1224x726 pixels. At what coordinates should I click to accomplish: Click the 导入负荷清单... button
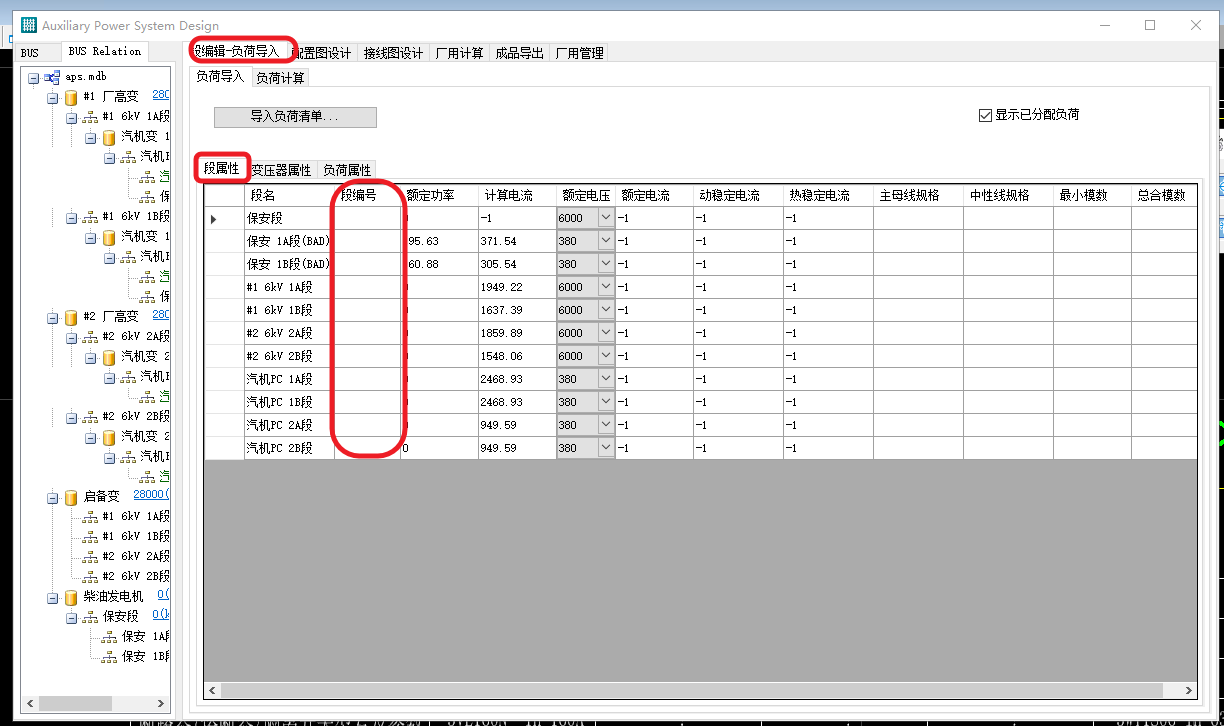point(295,117)
